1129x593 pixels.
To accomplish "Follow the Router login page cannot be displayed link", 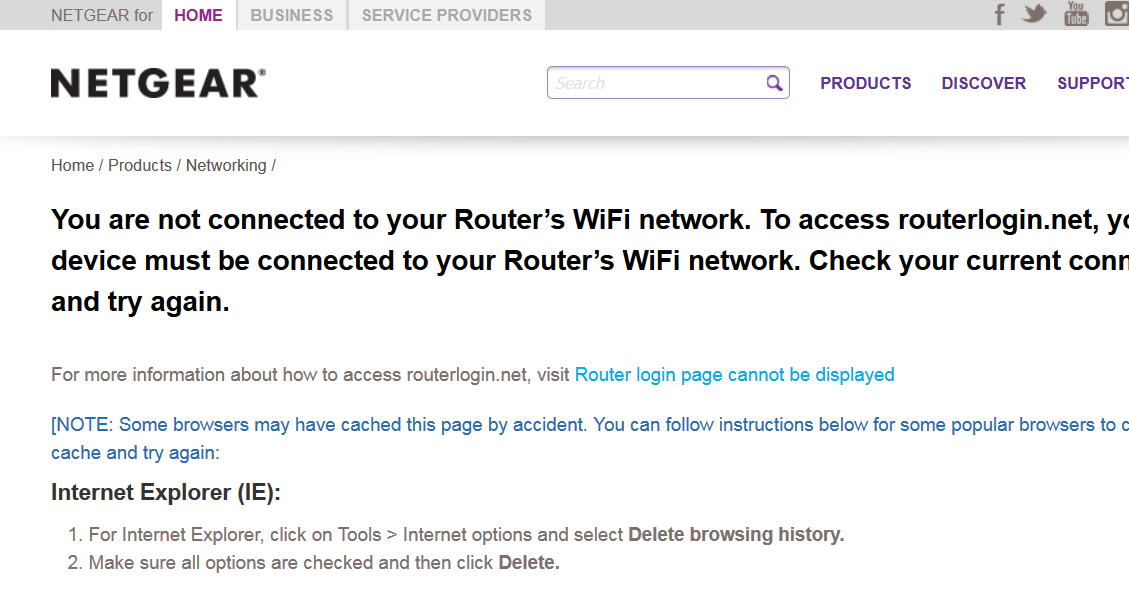I will pos(734,374).
